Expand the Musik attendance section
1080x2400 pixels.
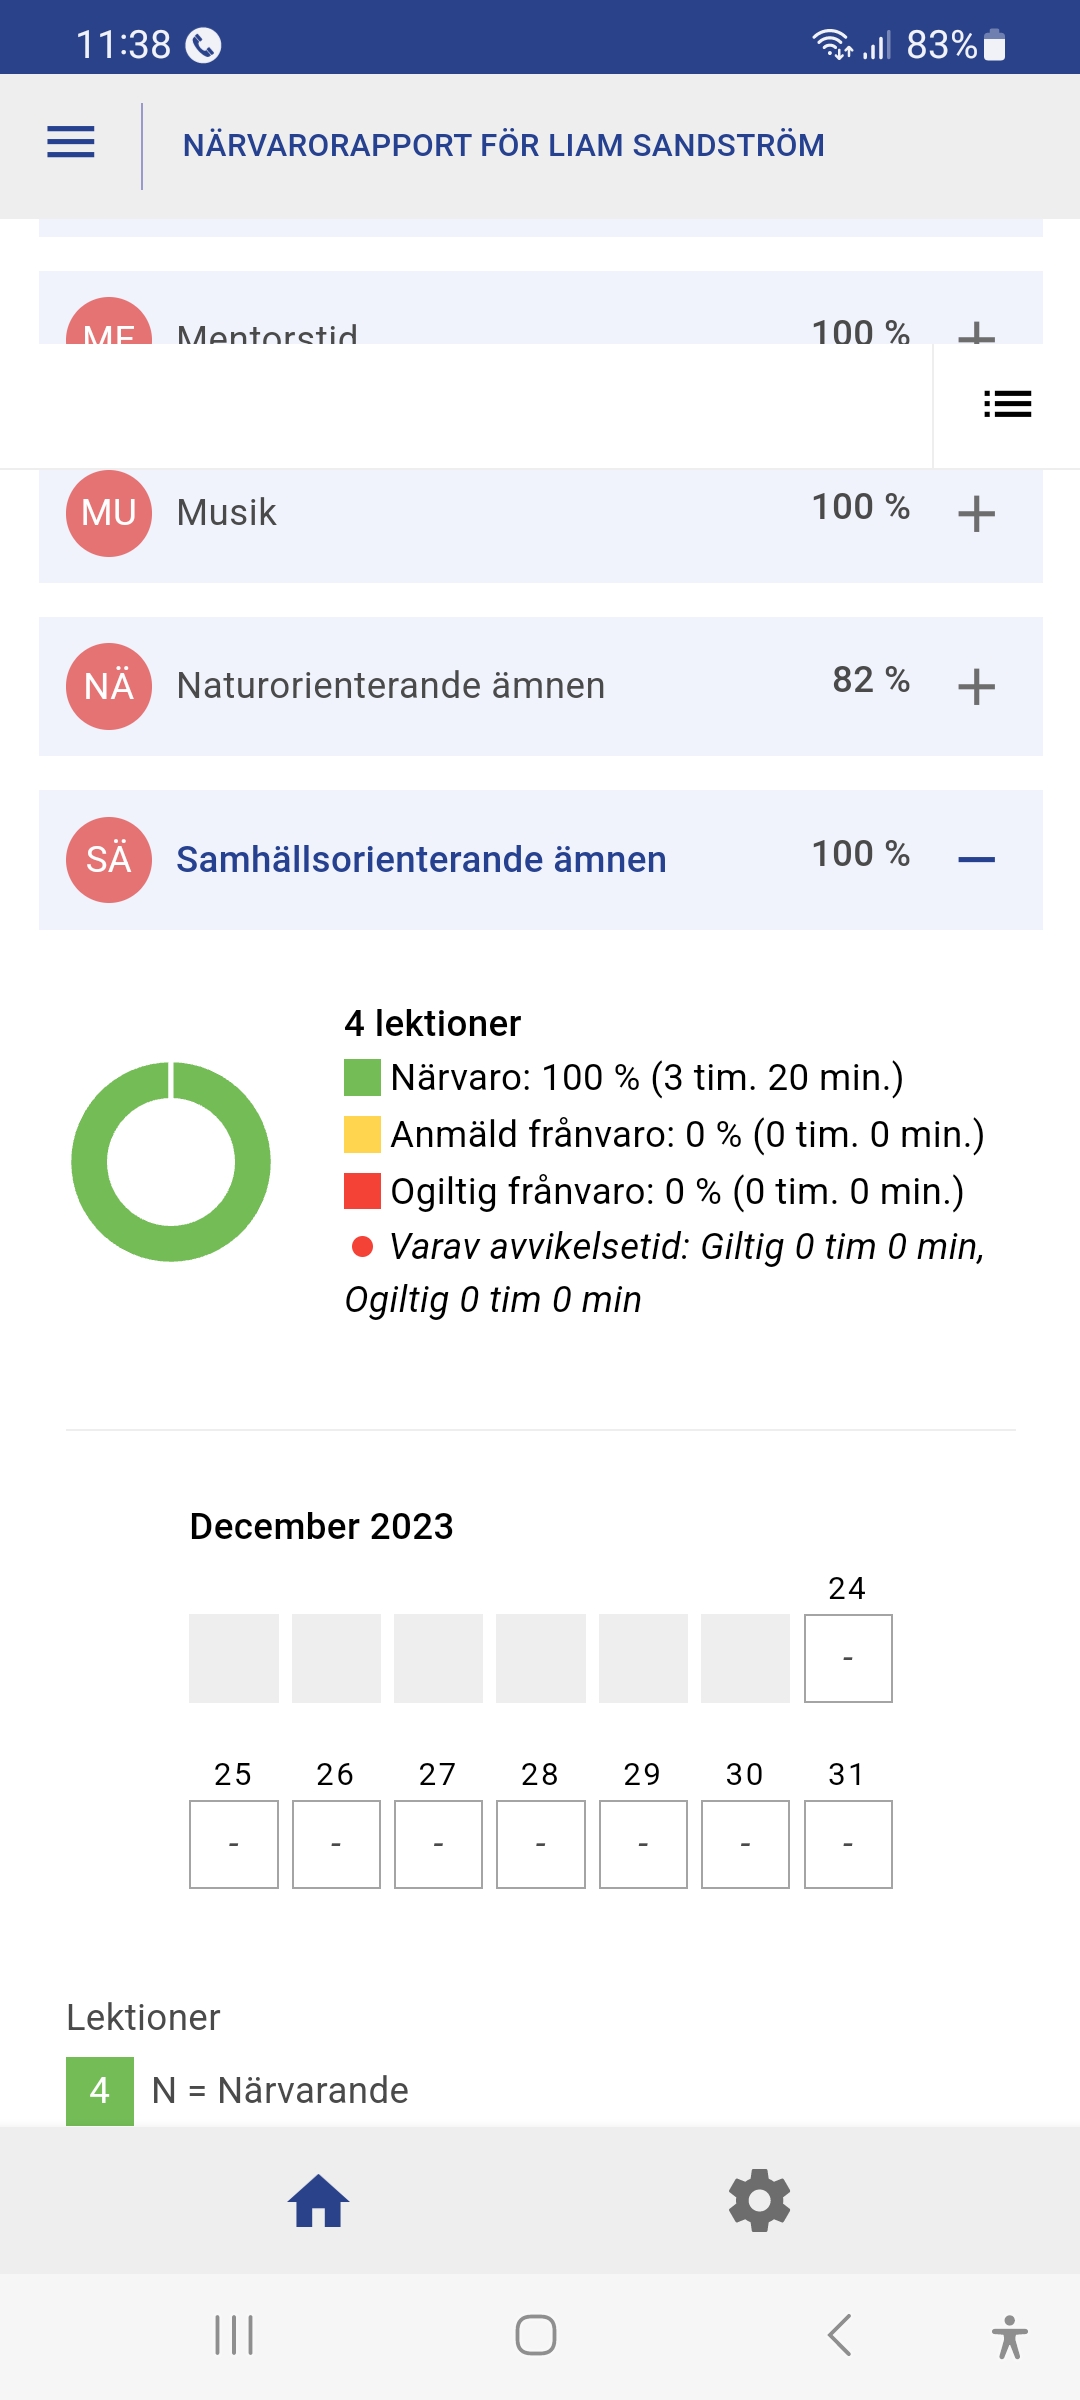pos(976,514)
